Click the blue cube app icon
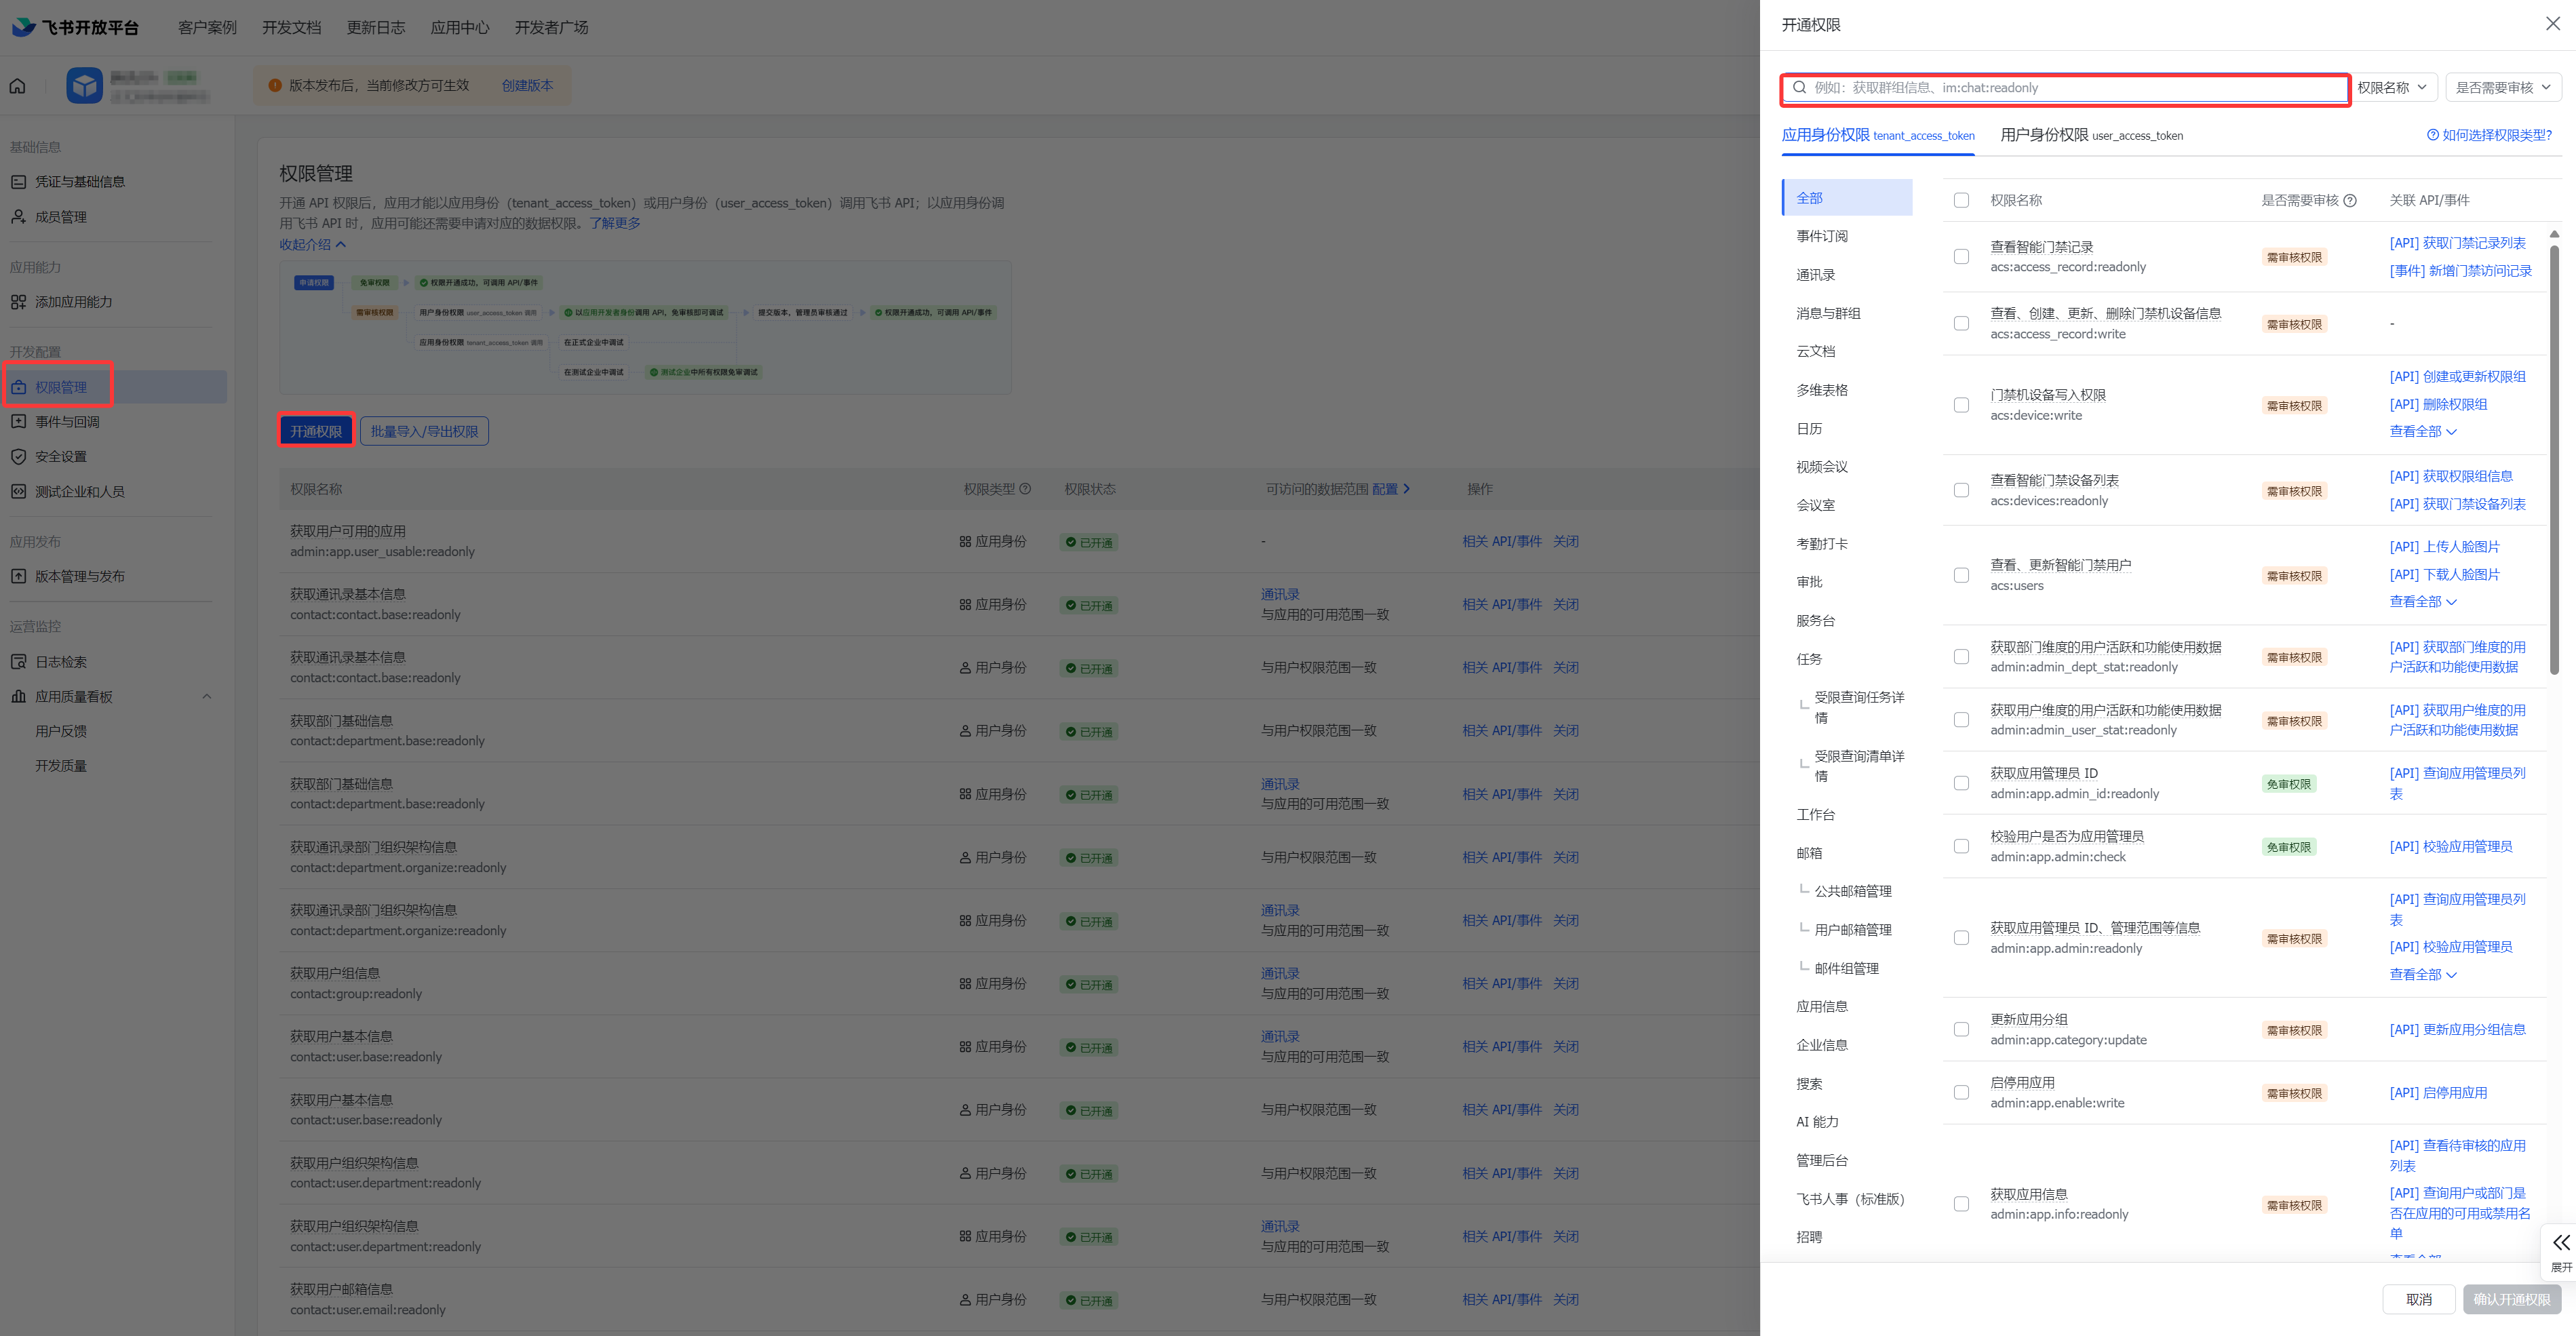This screenshot has width=2576, height=1336. pyautogui.click(x=84, y=86)
